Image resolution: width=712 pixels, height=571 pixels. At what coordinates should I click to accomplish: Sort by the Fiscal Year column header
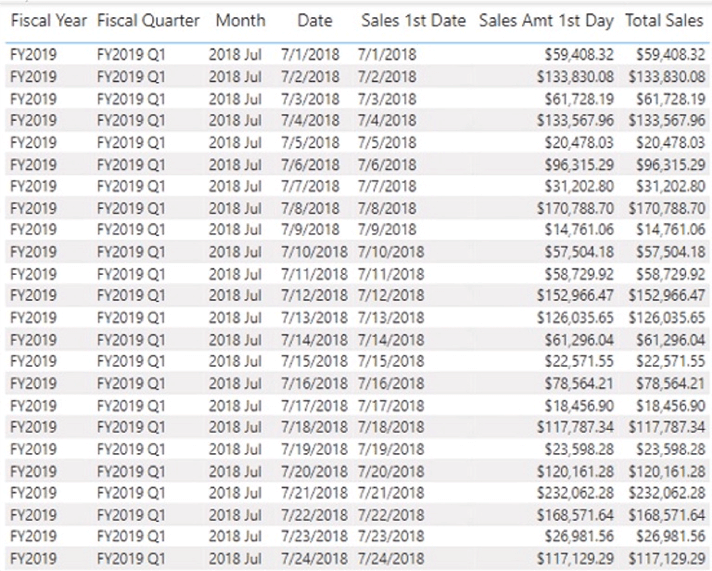(x=47, y=20)
